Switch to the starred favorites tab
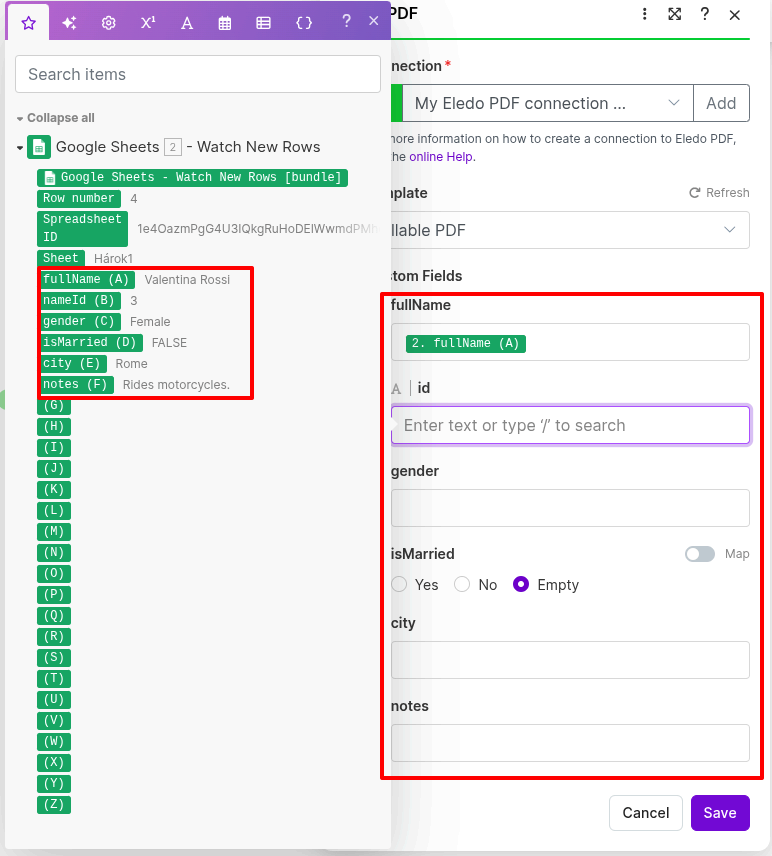Screen dimensions: 772x856 (27, 22)
